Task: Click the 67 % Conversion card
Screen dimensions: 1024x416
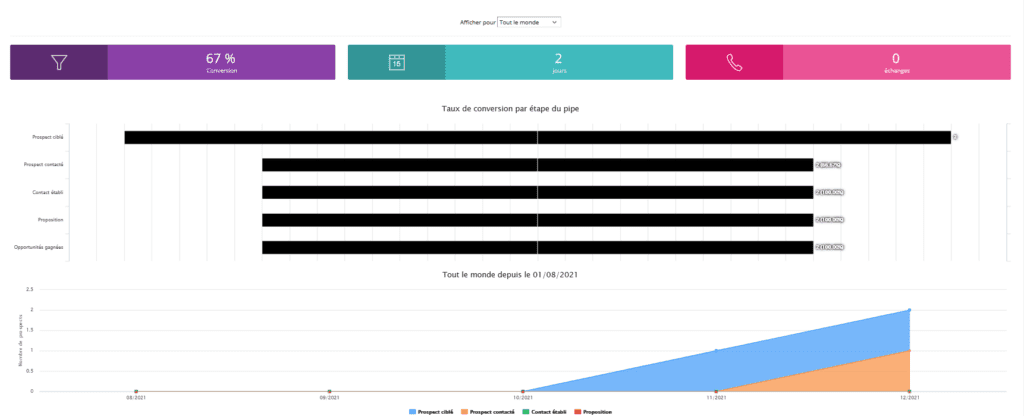Action: click(220, 62)
